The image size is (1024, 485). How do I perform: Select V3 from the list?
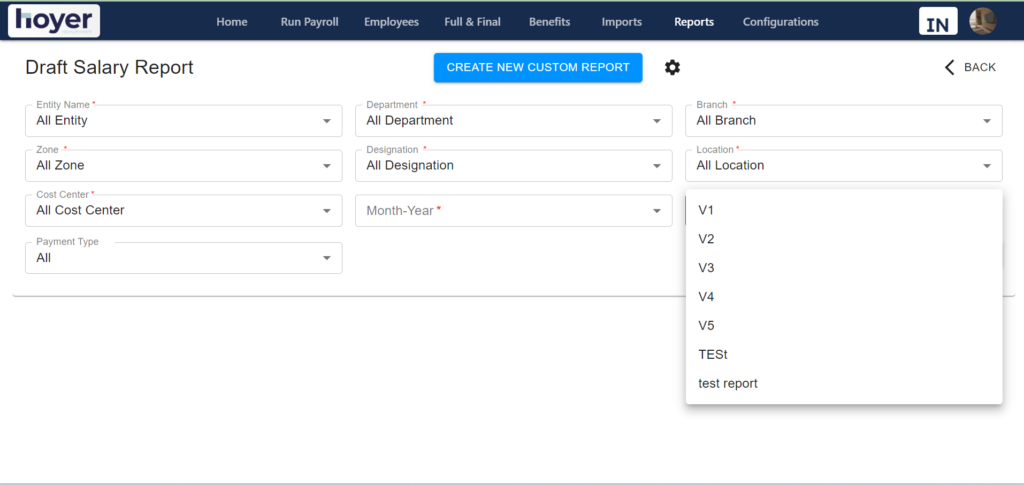pyautogui.click(x=844, y=268)
